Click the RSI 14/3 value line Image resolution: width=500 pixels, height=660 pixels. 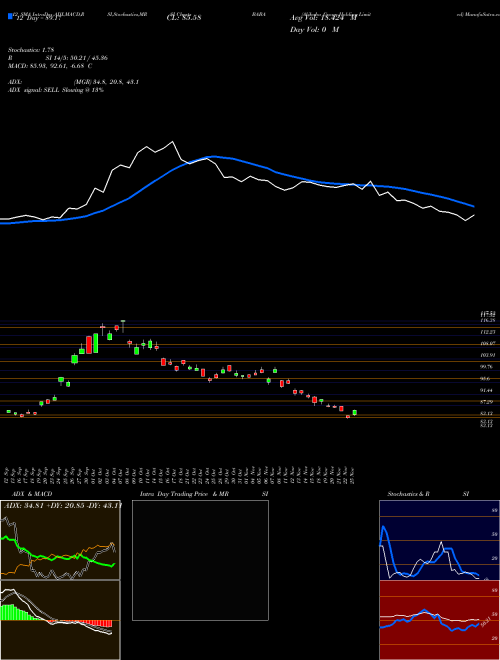(x=58, y=58)
